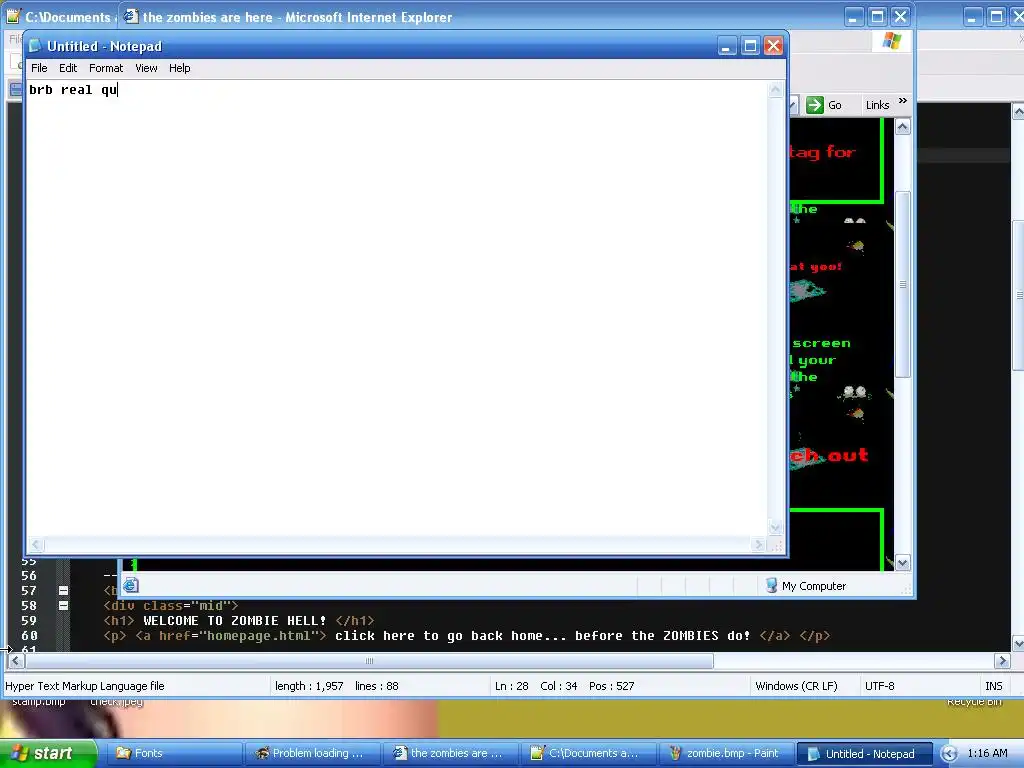Screen dimensions: 1024x768
Task: Open the File menu in Notepad
Action: coord(39,68)
